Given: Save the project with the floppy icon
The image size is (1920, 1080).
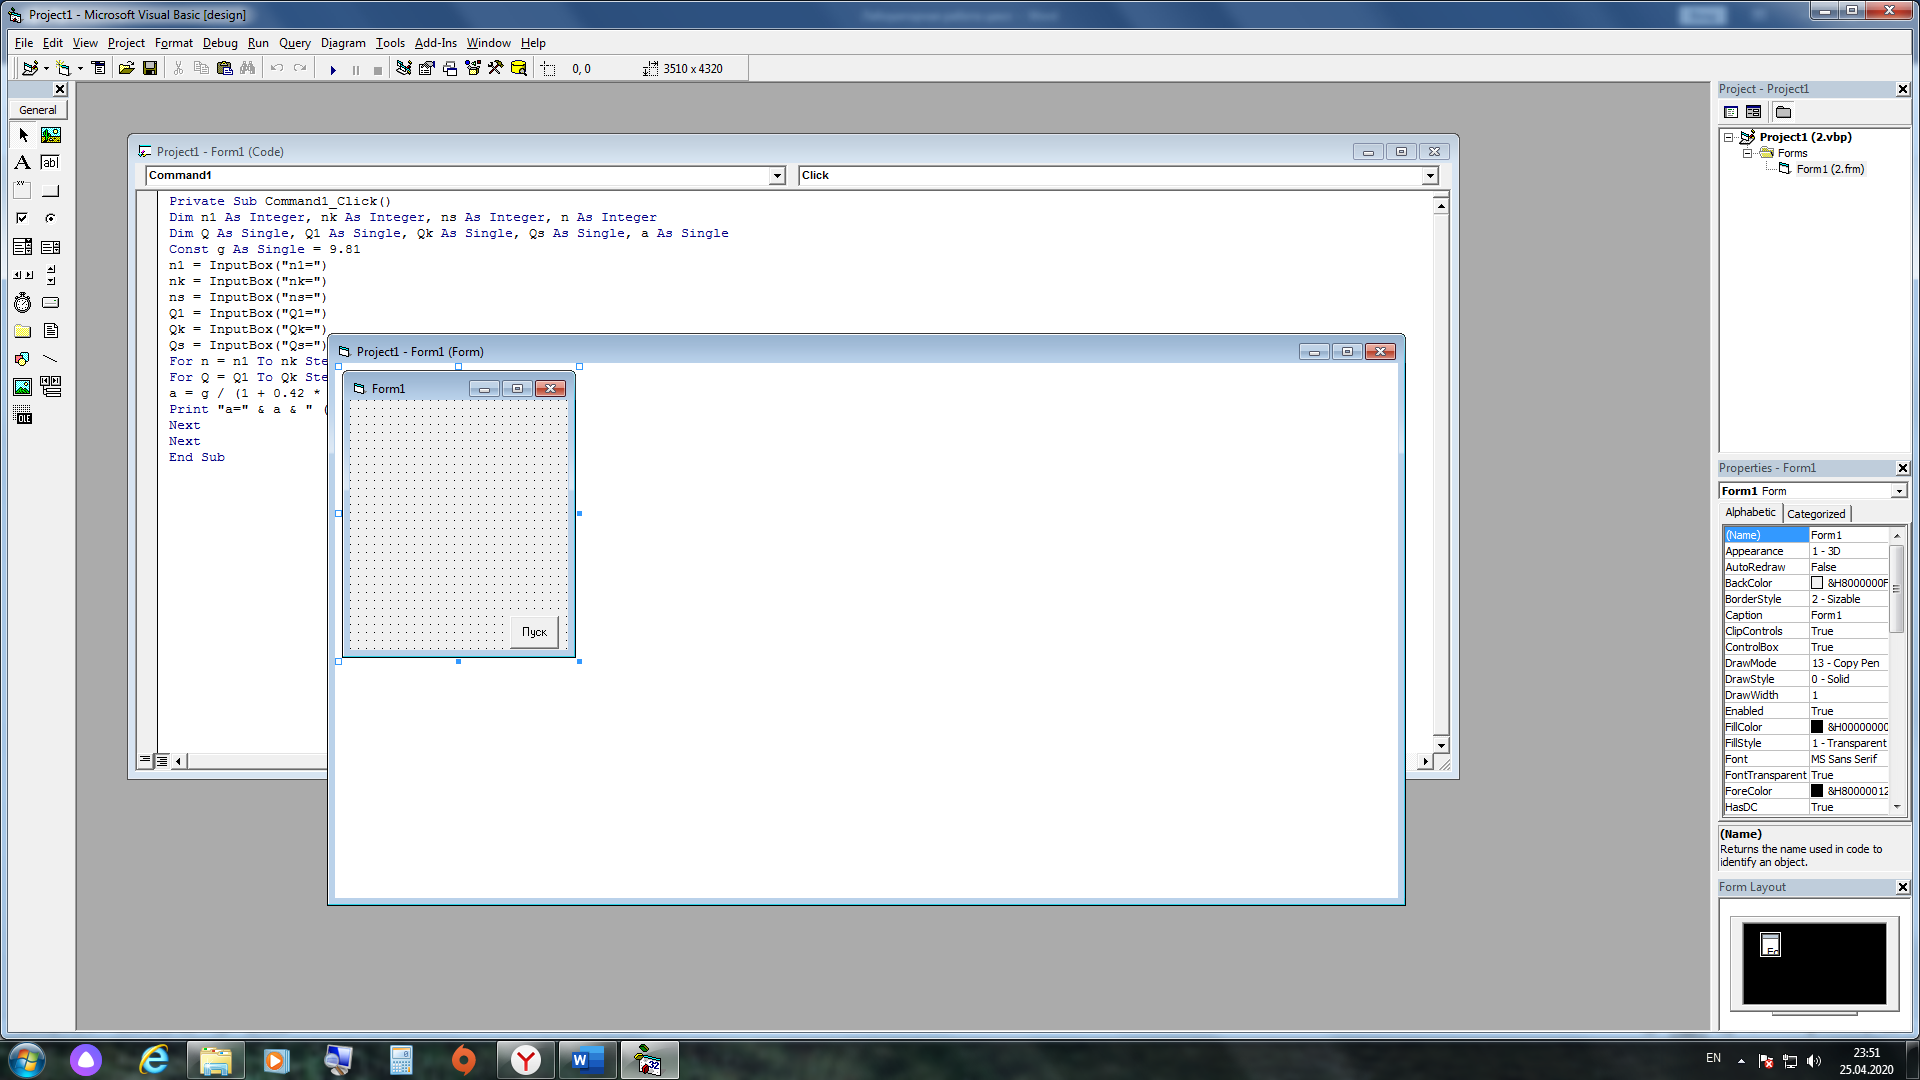Looking at the screenshot, I should coord(150,68).
